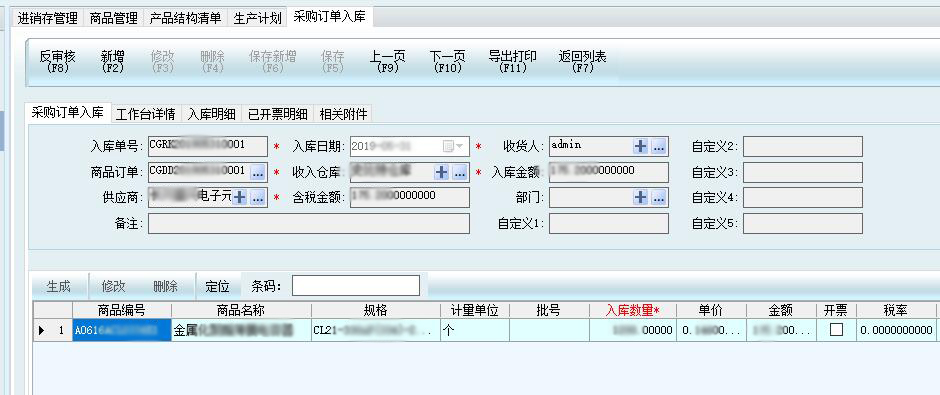Toggle the 开票 checkbox in row 1

point(836,330)
